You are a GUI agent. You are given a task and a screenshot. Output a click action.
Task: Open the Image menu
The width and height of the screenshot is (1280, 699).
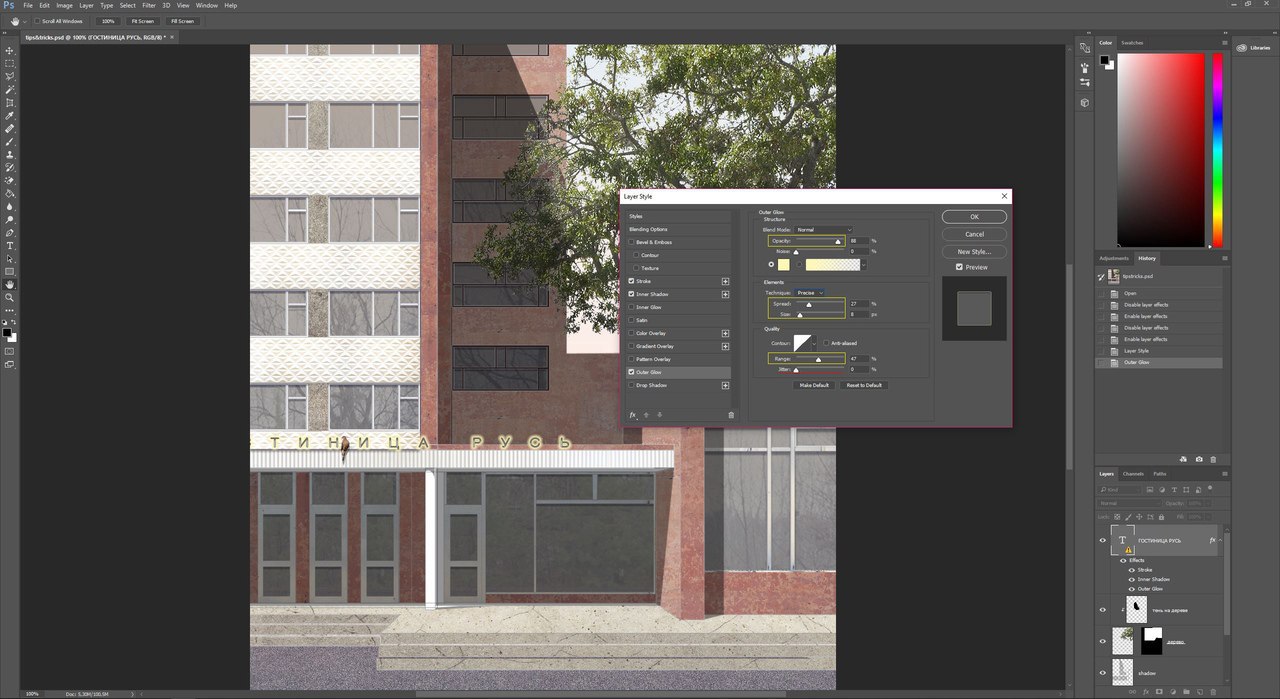pyautogui.click(x=64, y=5)
